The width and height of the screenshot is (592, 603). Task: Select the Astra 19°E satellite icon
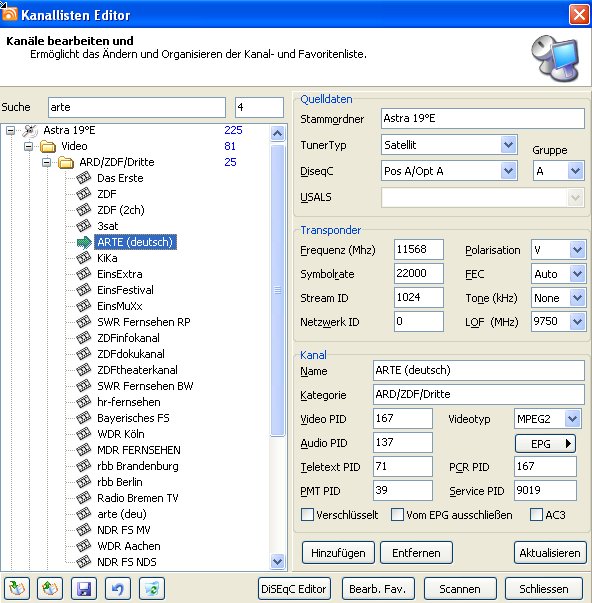30,131
